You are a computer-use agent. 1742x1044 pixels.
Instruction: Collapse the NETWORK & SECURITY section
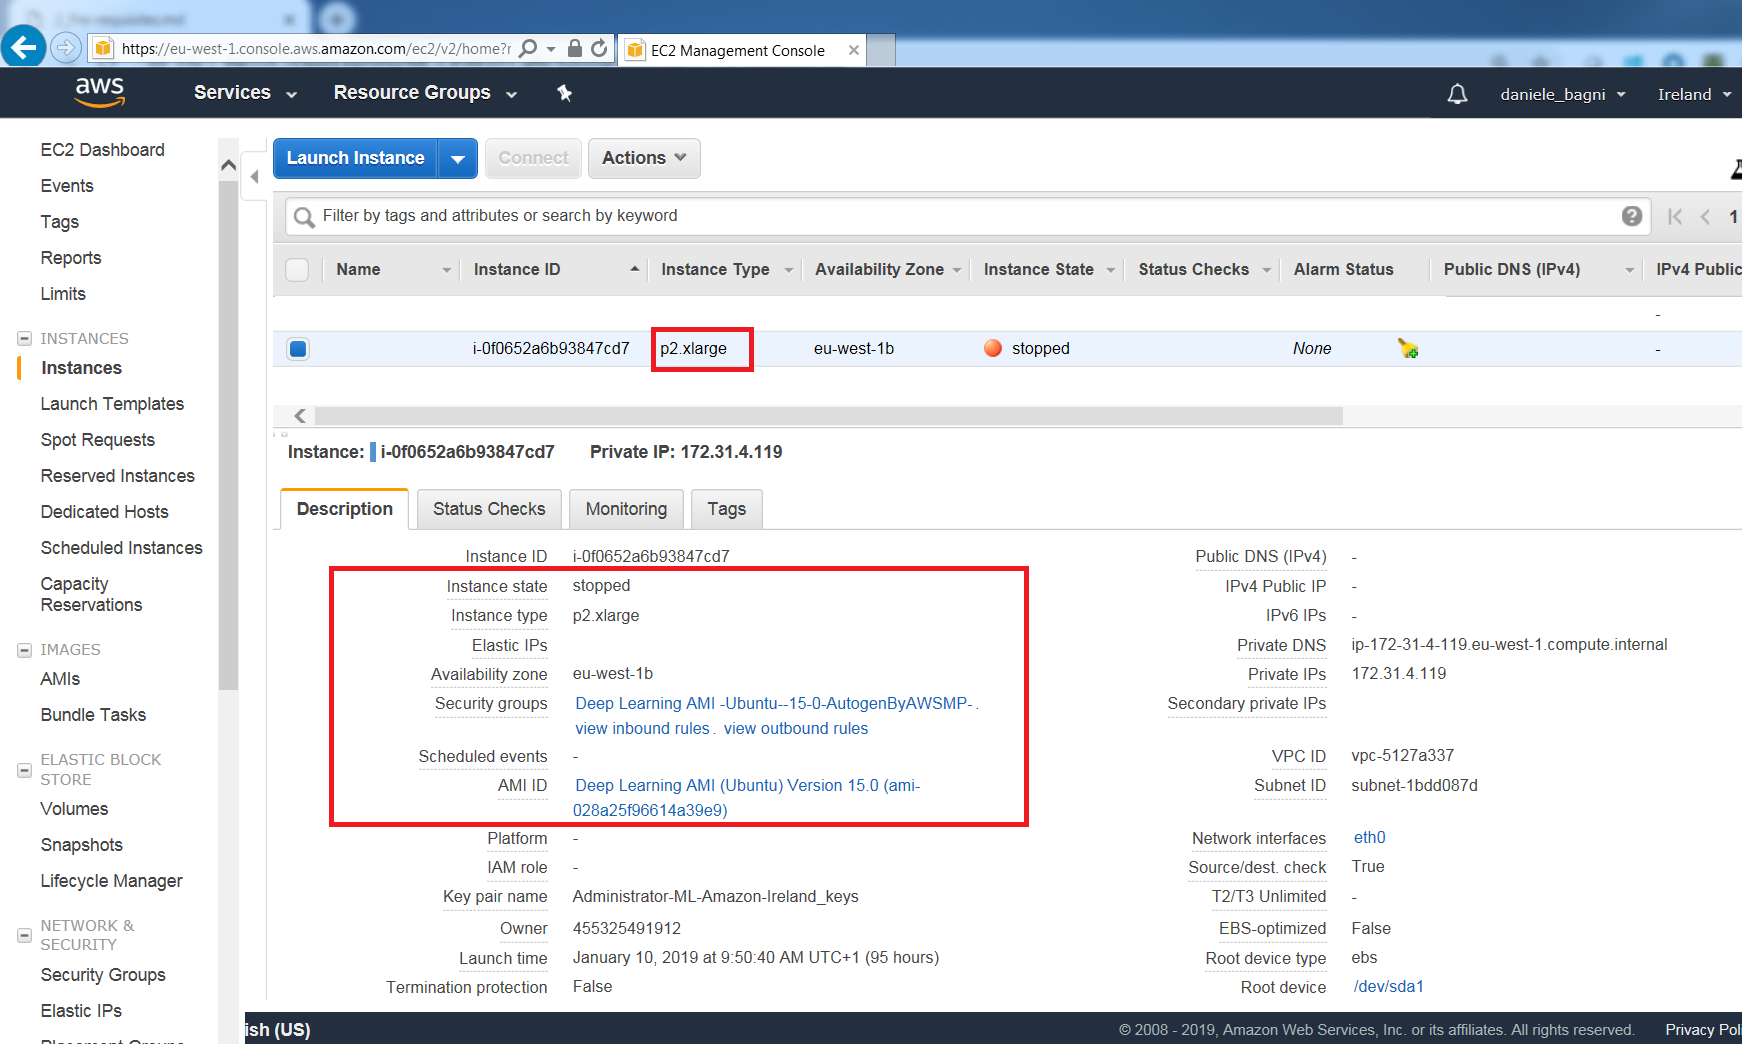click(x=24, y=936)
